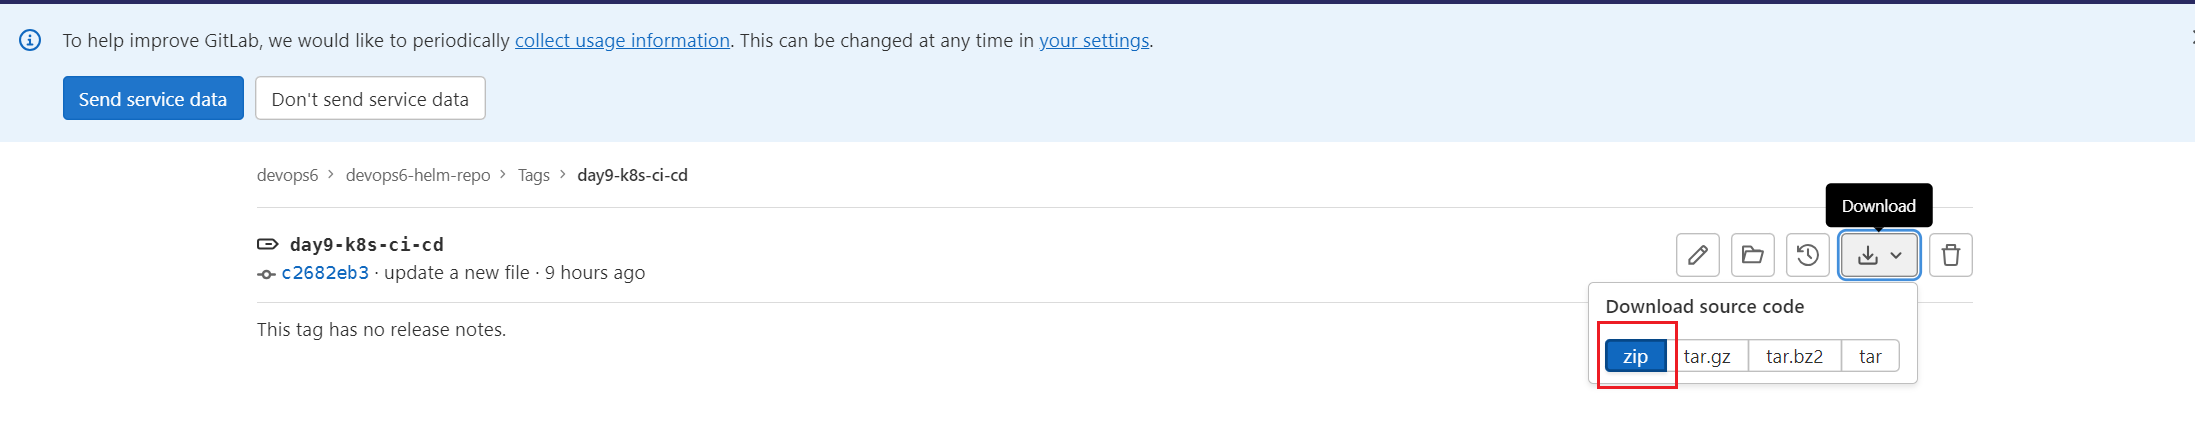2195x433 pixels.
Task: Click the commit icon next to c2682eb3
Action: click(x=266, y=274)
